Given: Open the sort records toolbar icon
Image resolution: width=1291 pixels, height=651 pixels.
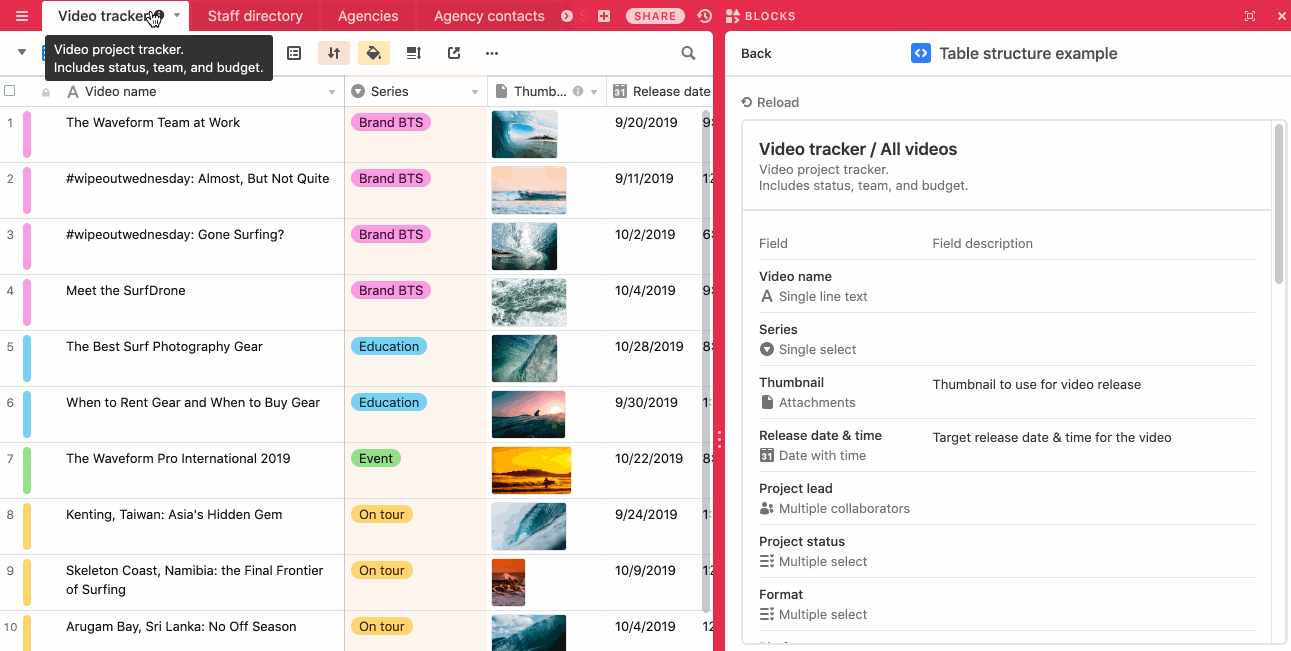Looking at the screenshot, I should pyautogui.click(x=334, y=53).
